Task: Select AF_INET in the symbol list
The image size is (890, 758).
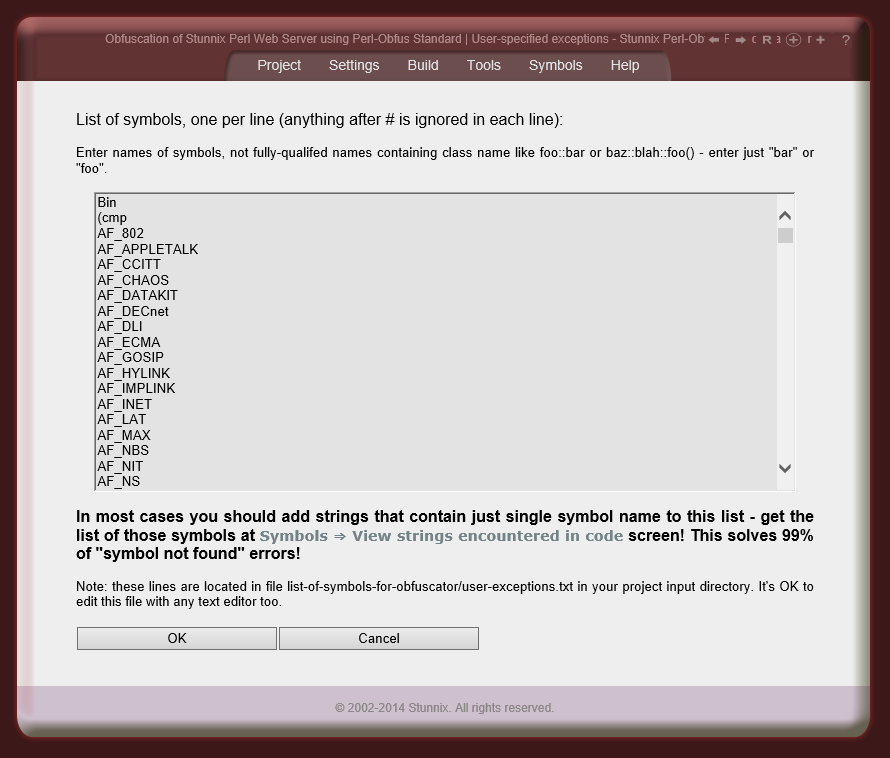Action: click(x=124, y=404)
